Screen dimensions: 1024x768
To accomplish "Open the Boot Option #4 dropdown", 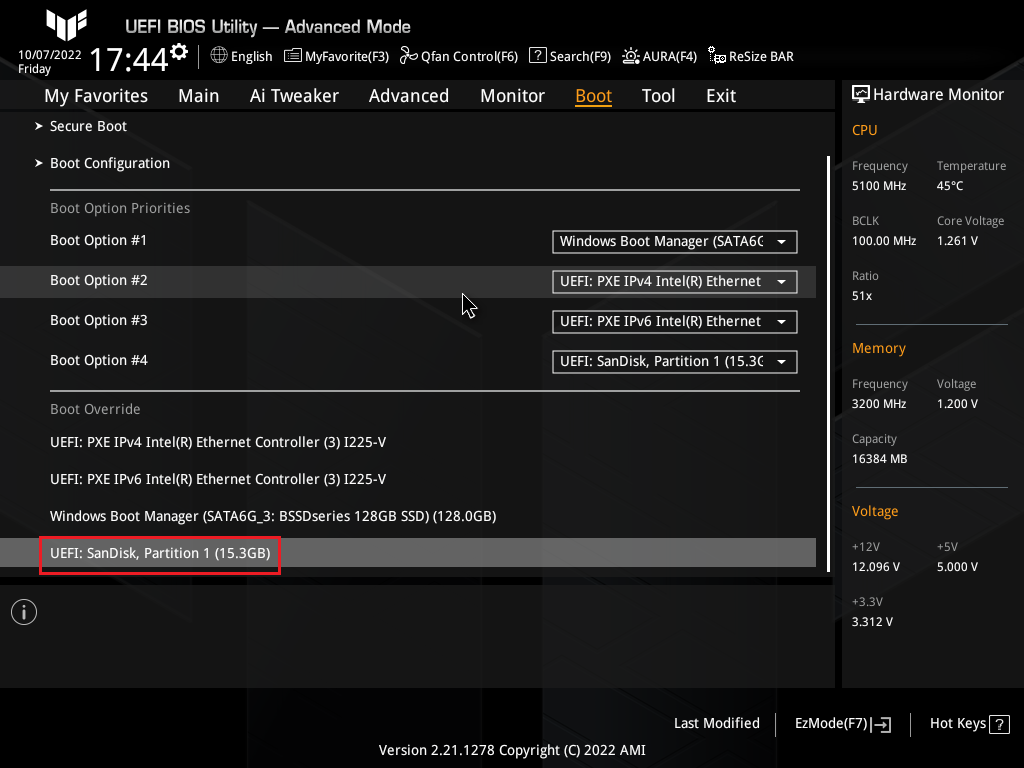I will click(x=675, y=361).
